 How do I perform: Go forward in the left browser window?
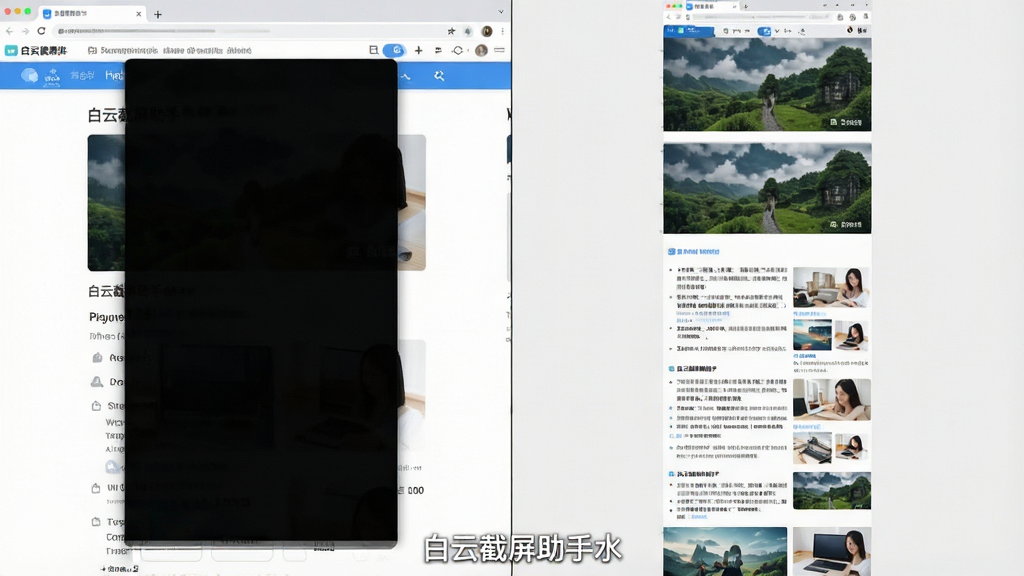(25, 31)
